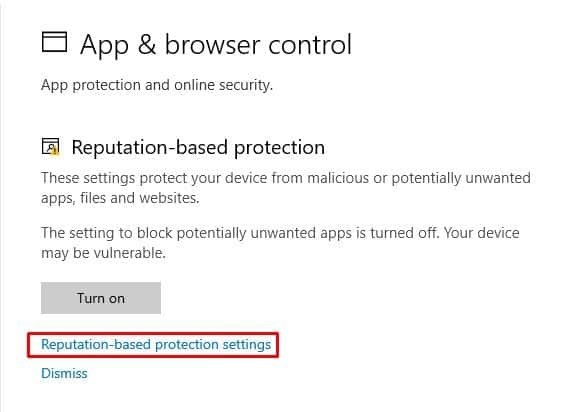Click the 'may be vulnerable' text line
Viewport: 579px width, 412px height.
pos(103,253)
